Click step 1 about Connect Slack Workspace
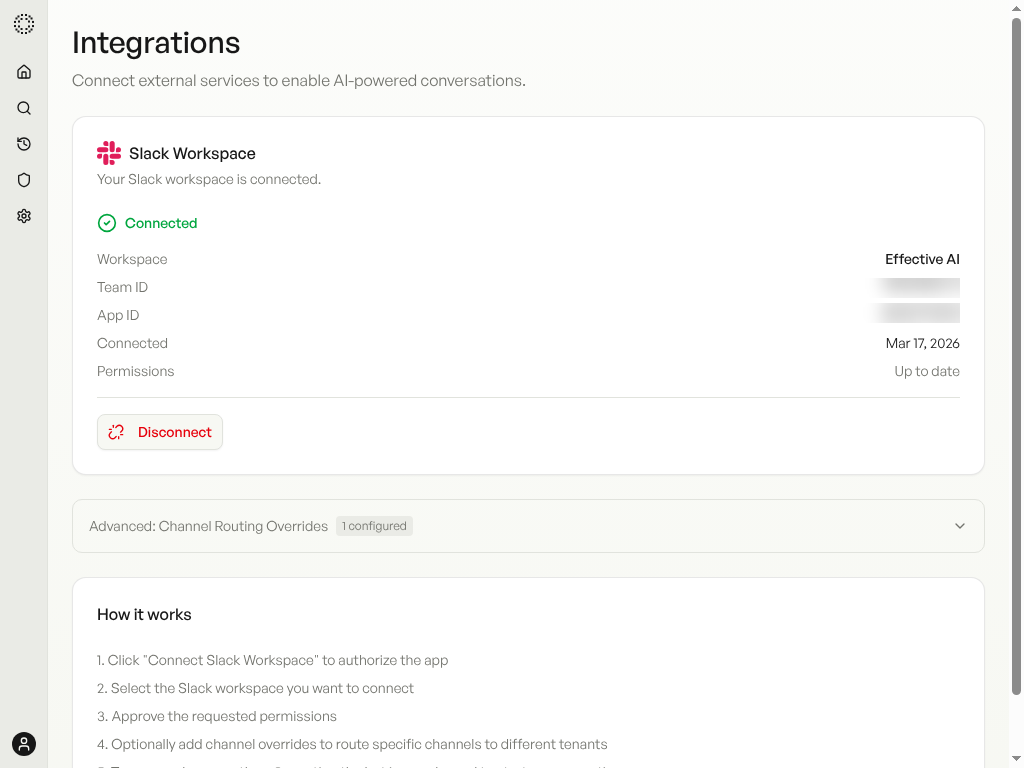The image size is (1024, 768). click(x=272, y=660)
